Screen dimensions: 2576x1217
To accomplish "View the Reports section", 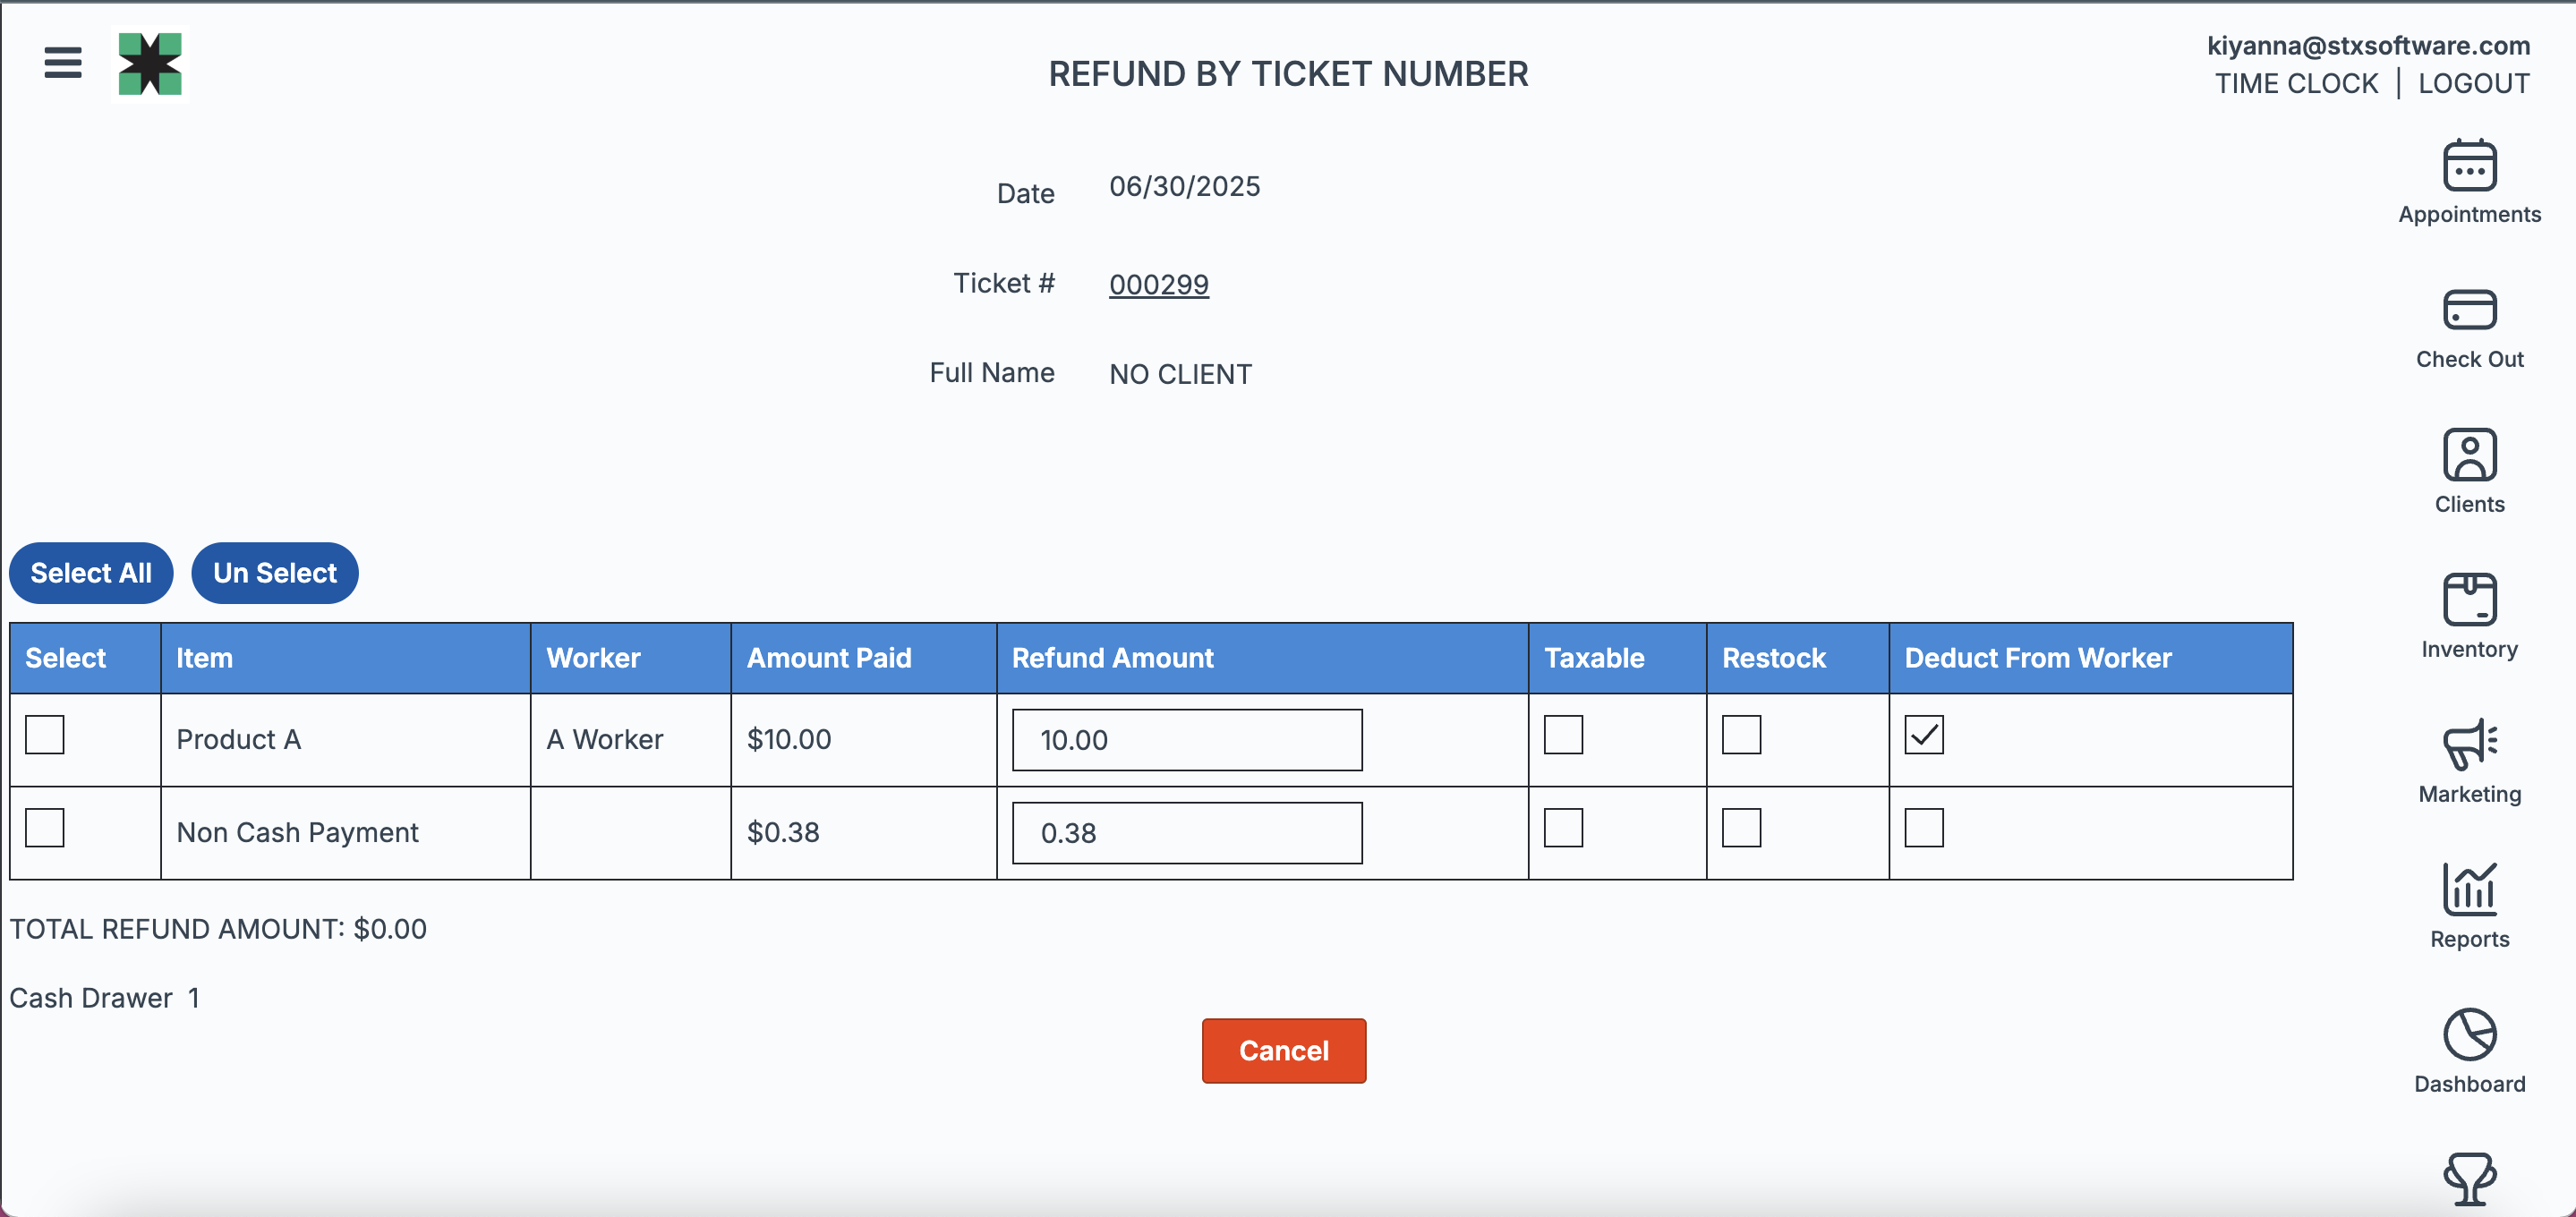I will pos(2469,906).
